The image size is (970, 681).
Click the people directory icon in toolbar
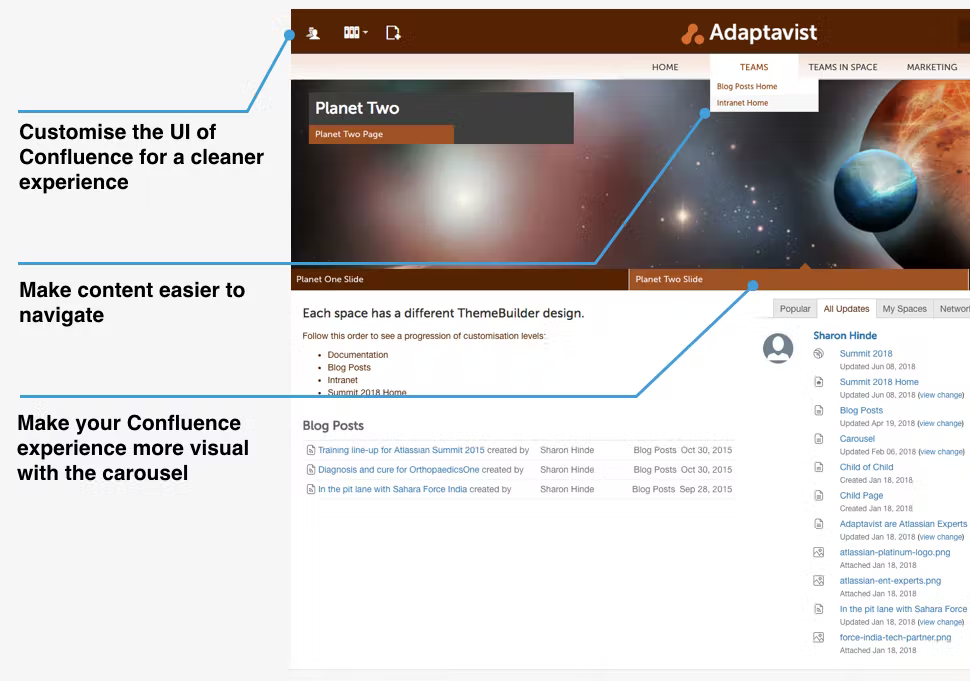[314, 33]
